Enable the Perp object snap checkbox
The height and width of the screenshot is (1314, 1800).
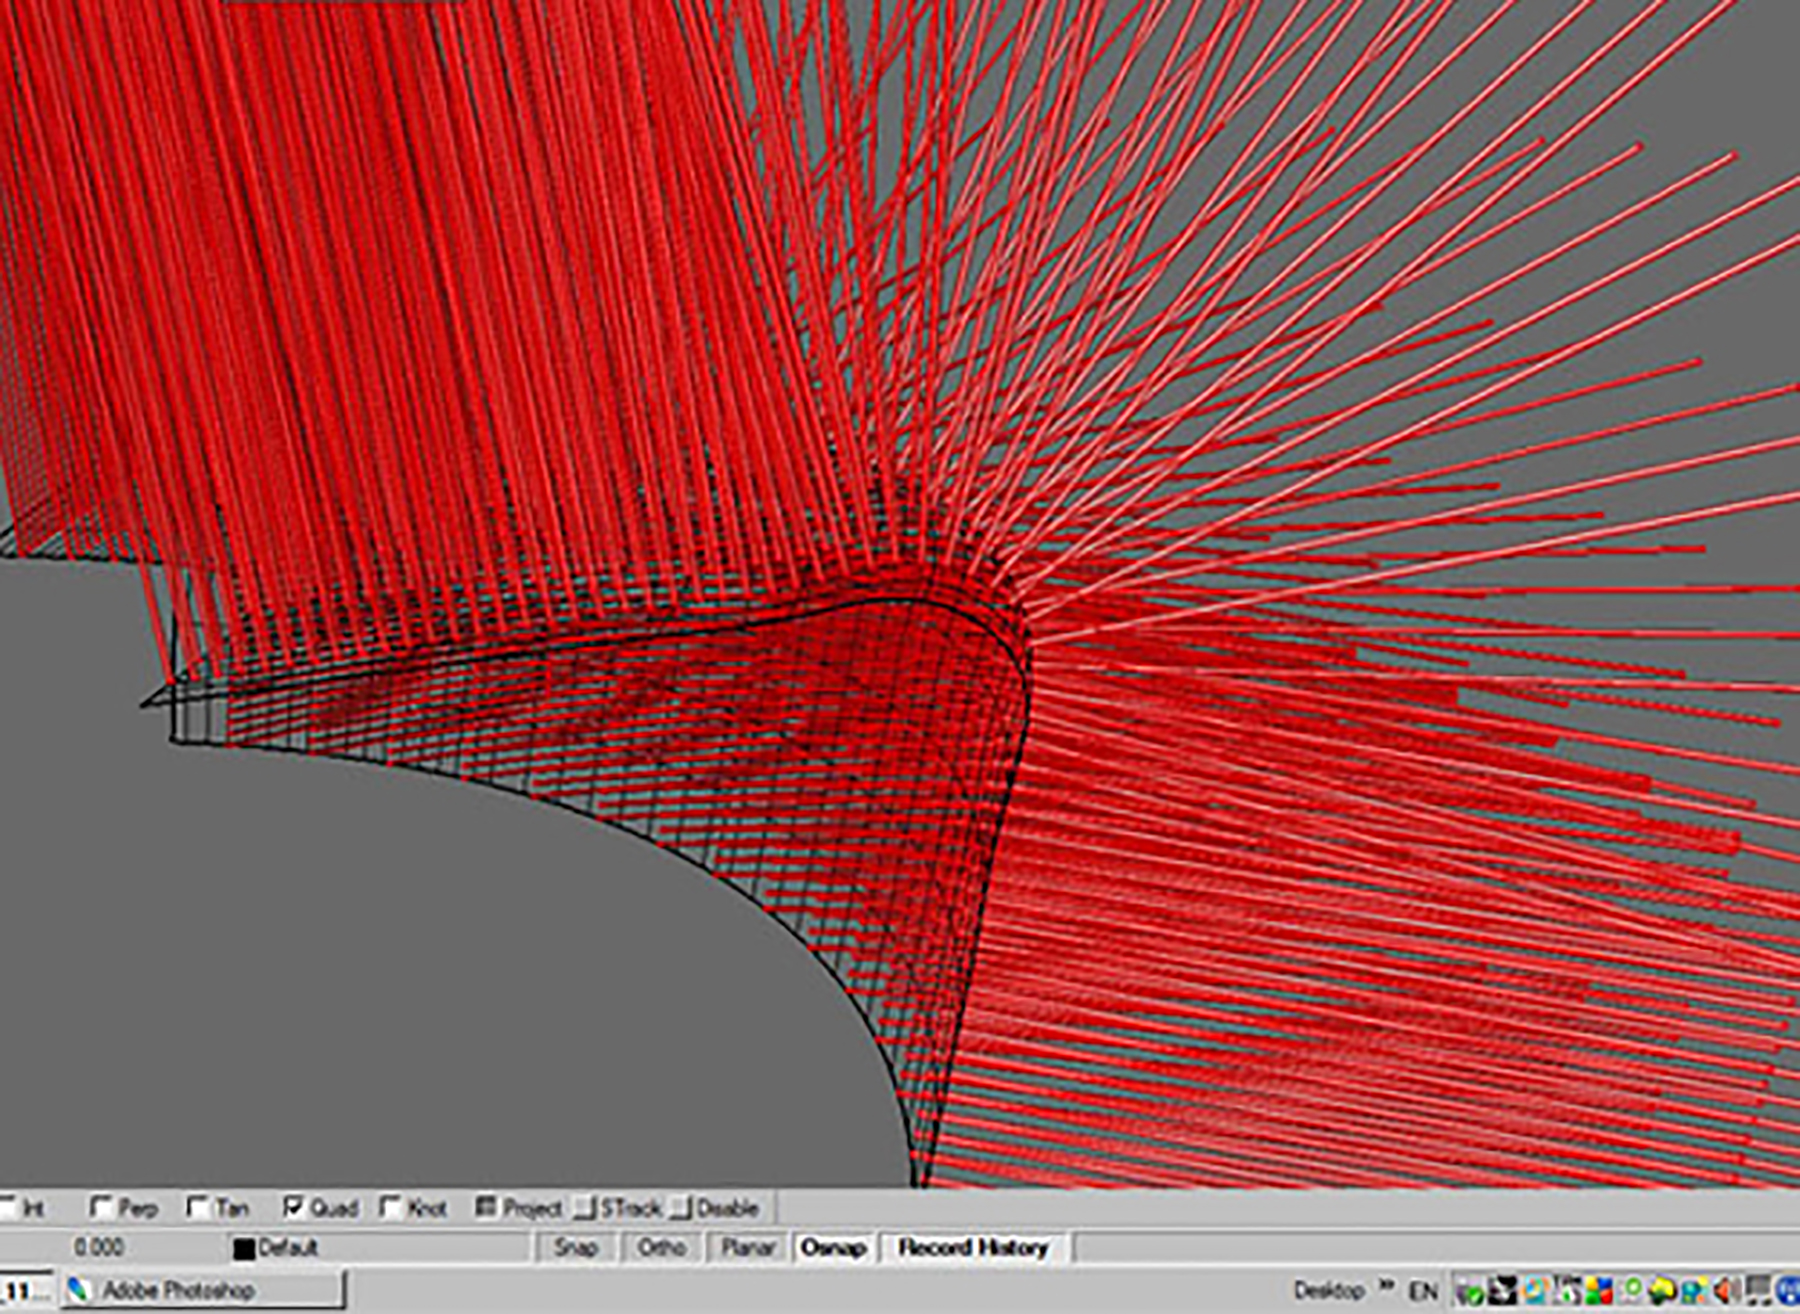click(x=101, y=1208)
